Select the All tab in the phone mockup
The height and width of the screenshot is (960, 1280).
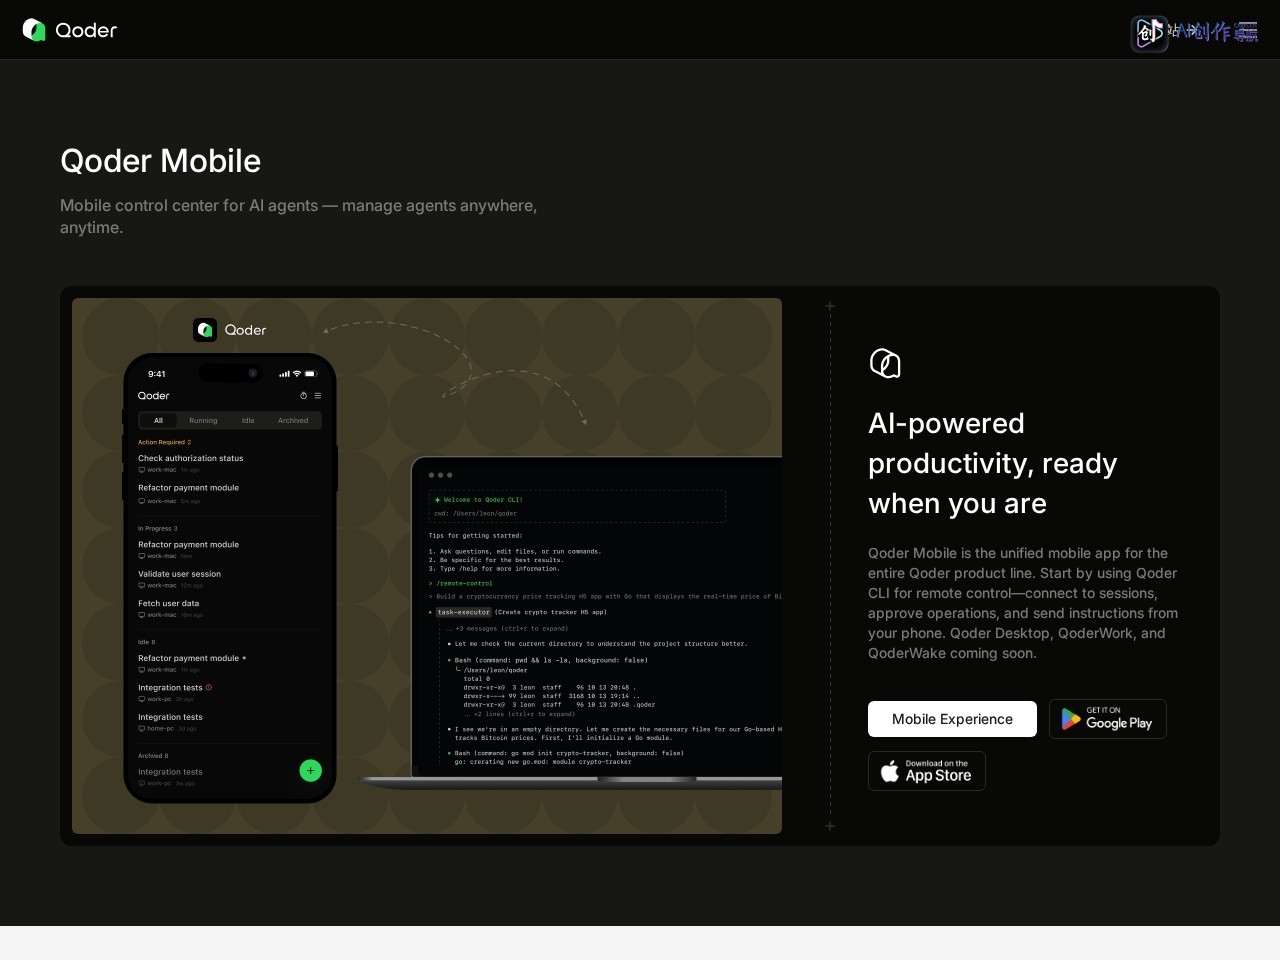[x=158, y=421]
